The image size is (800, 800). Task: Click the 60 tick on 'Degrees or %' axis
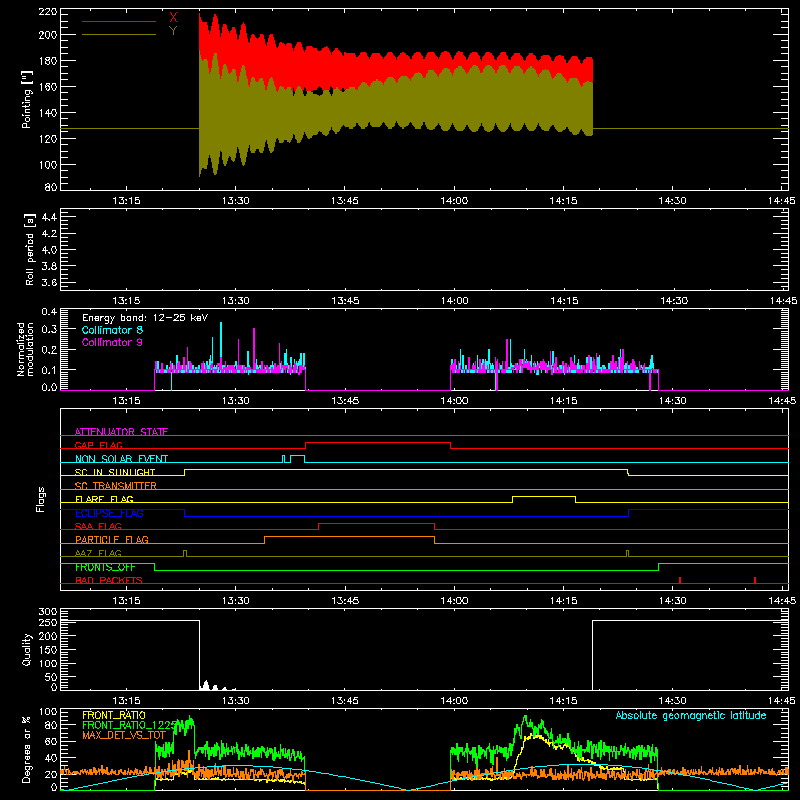coord(51,741)
